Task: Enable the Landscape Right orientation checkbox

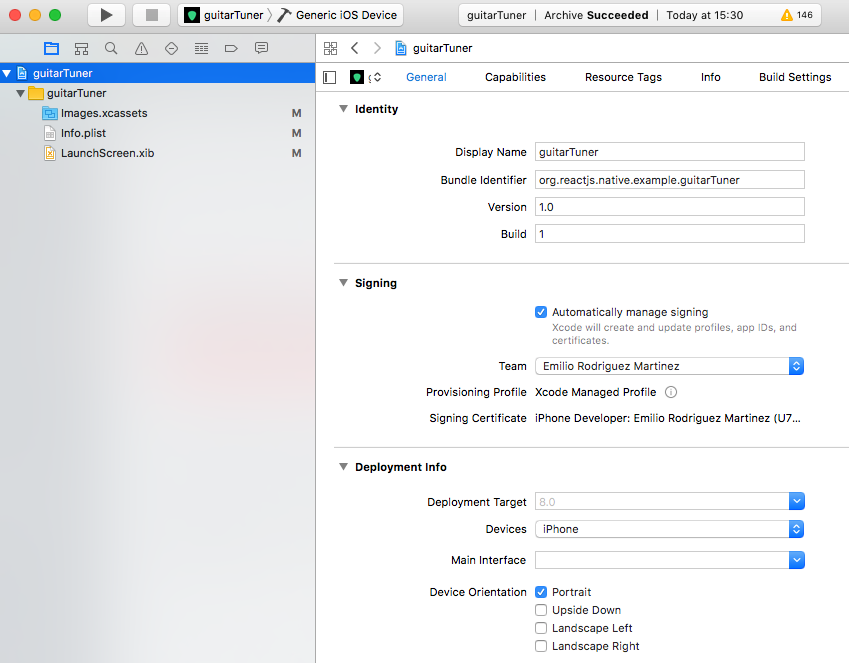Action: (x=541, y=646)
